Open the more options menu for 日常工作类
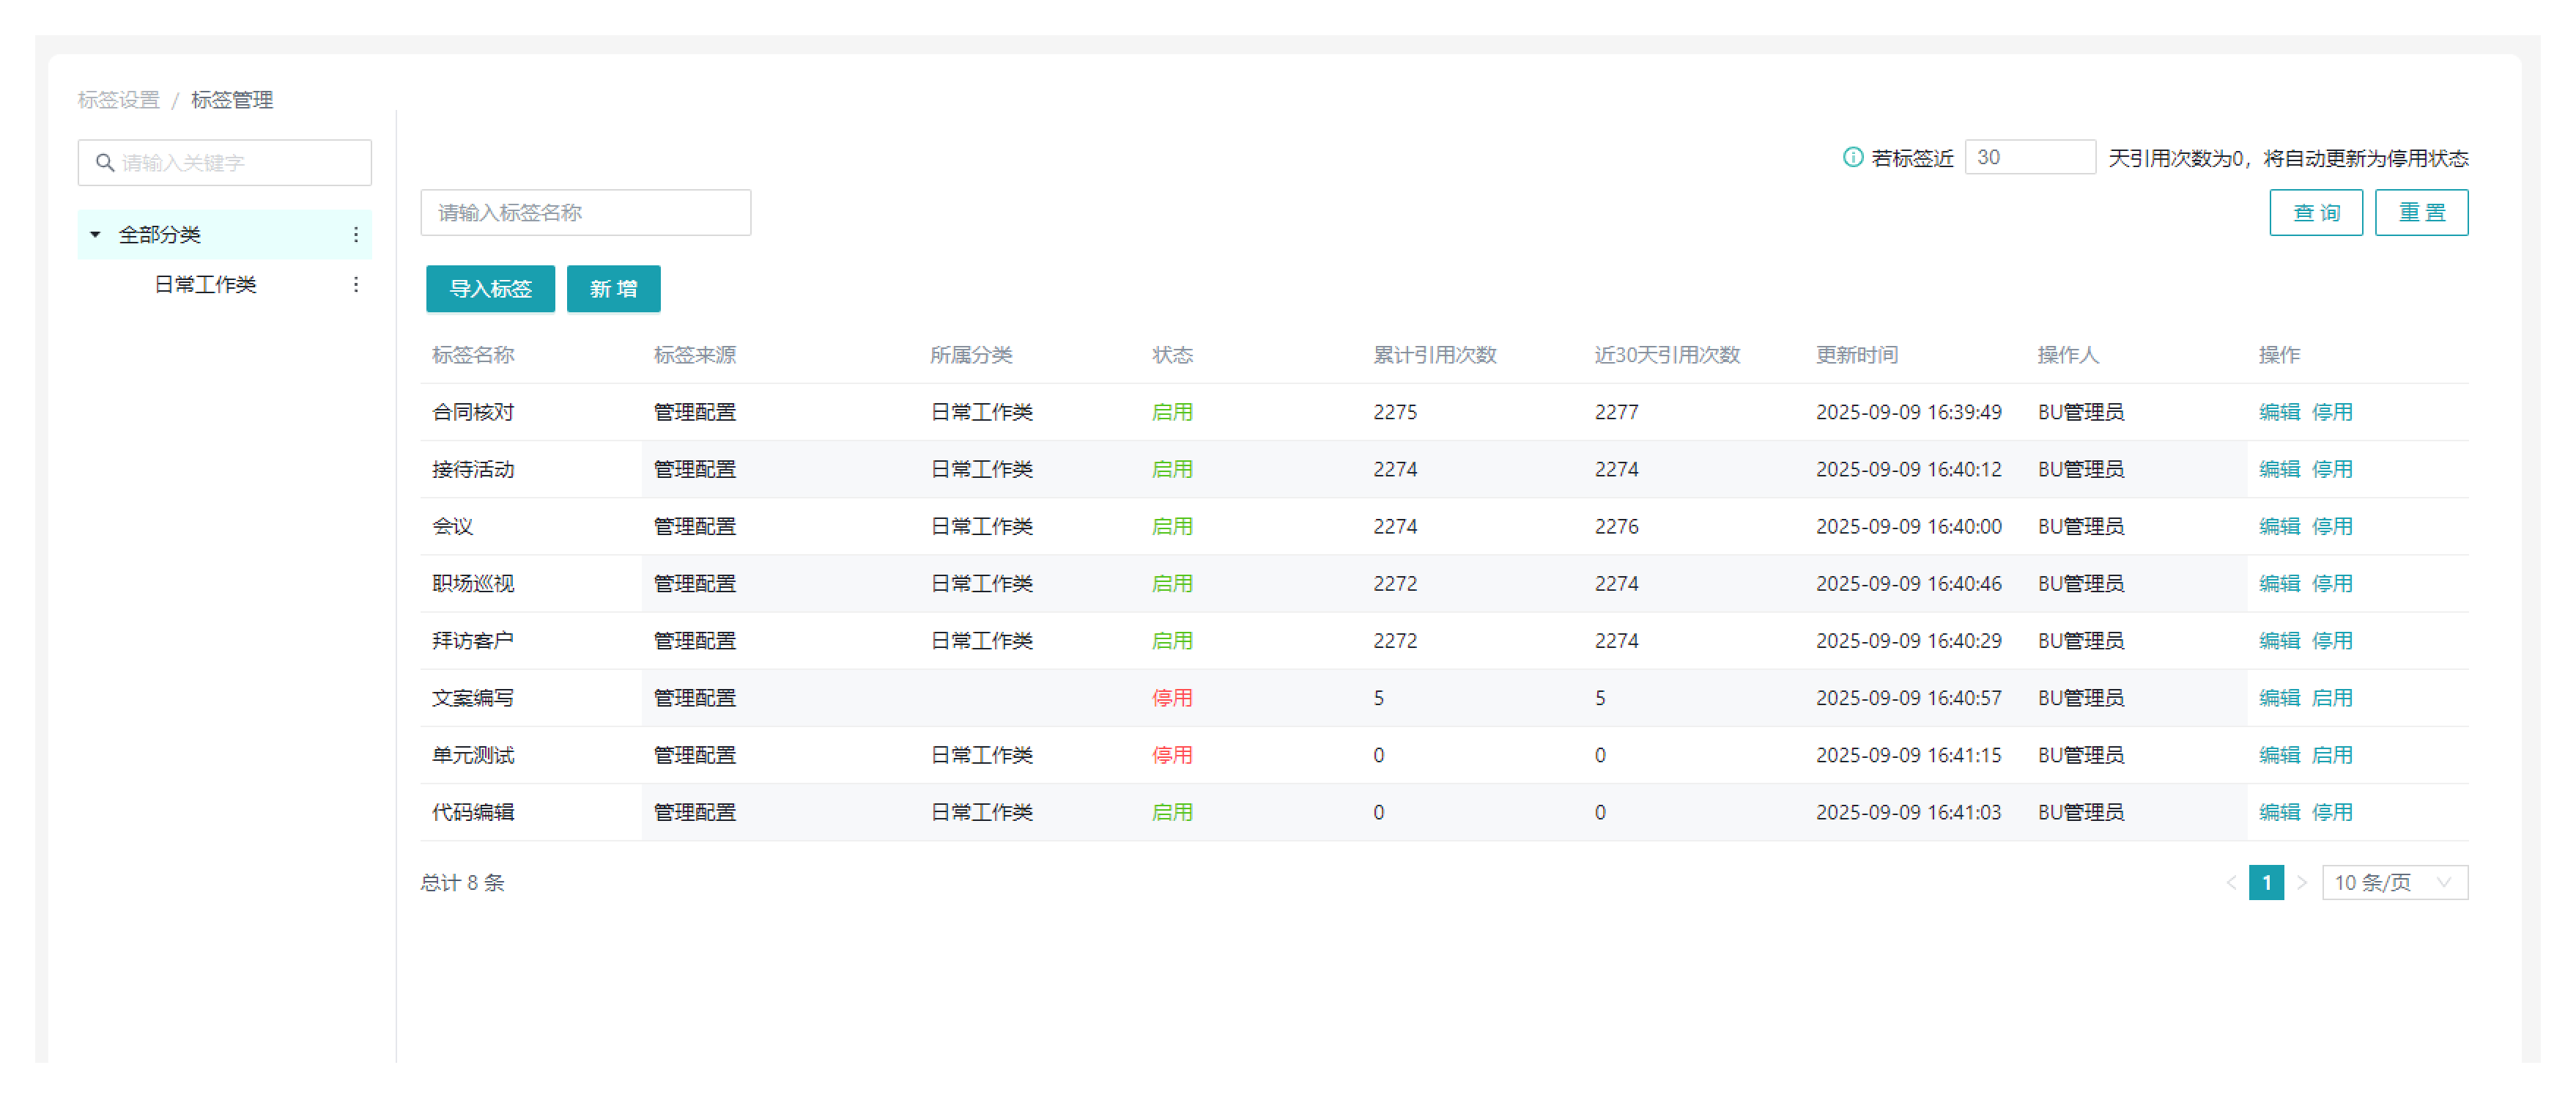This screenshot has width=2576, height=1098. (355, 284)
